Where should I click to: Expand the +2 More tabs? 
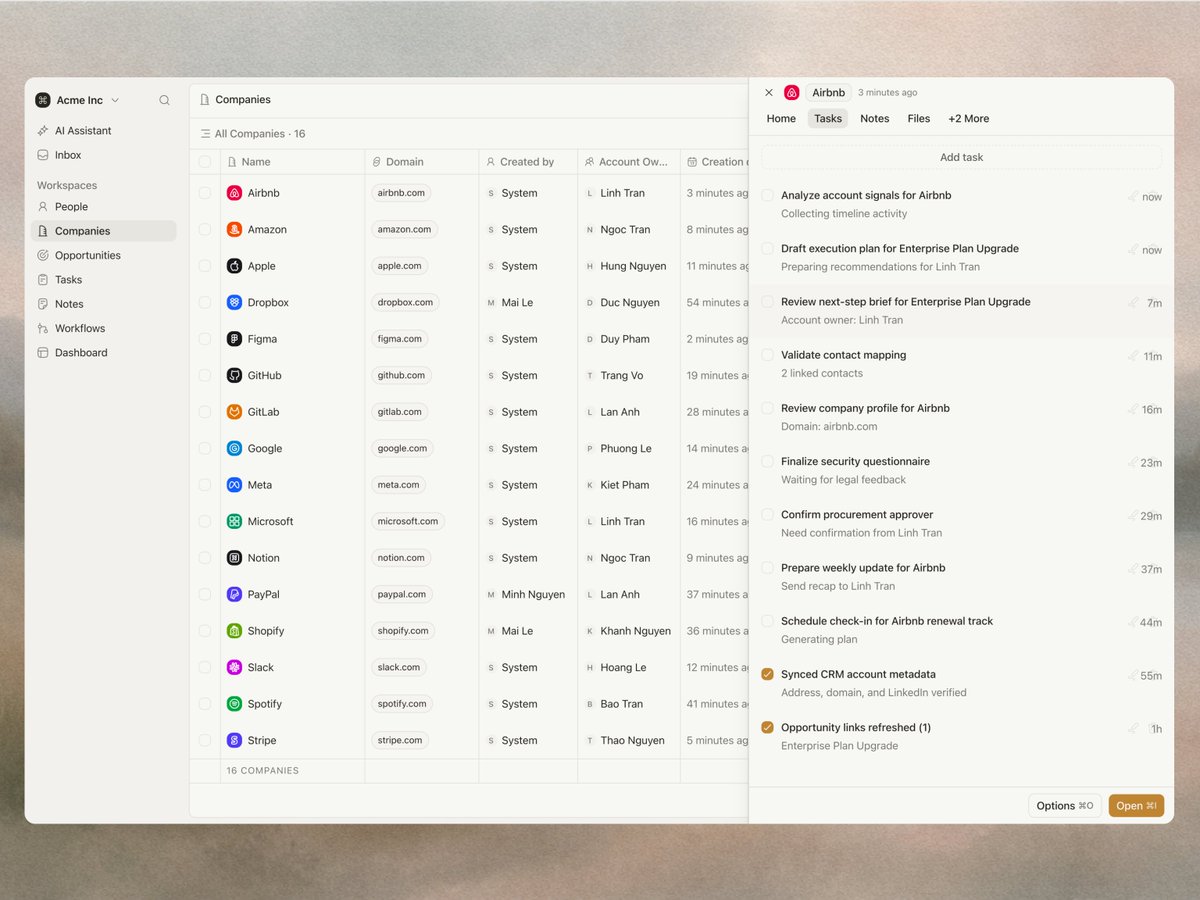(969, 119)
